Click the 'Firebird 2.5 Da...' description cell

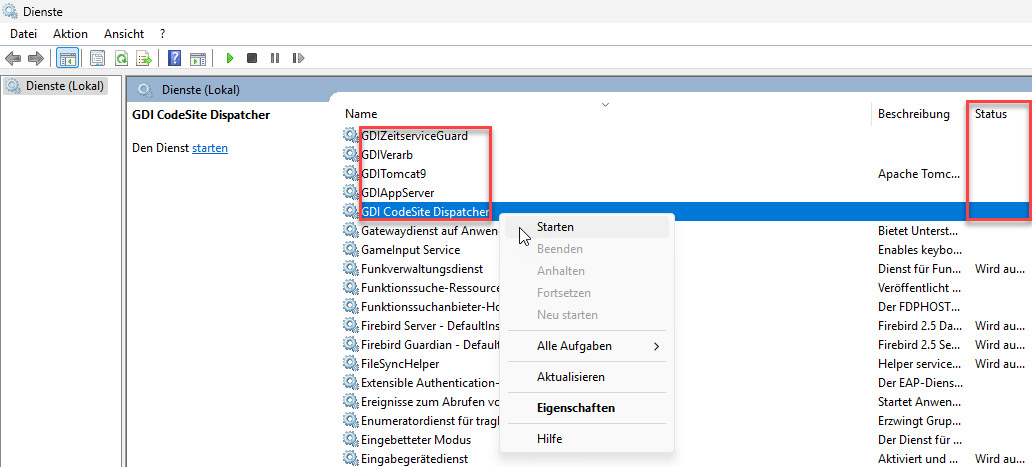(x=920, y=326)
